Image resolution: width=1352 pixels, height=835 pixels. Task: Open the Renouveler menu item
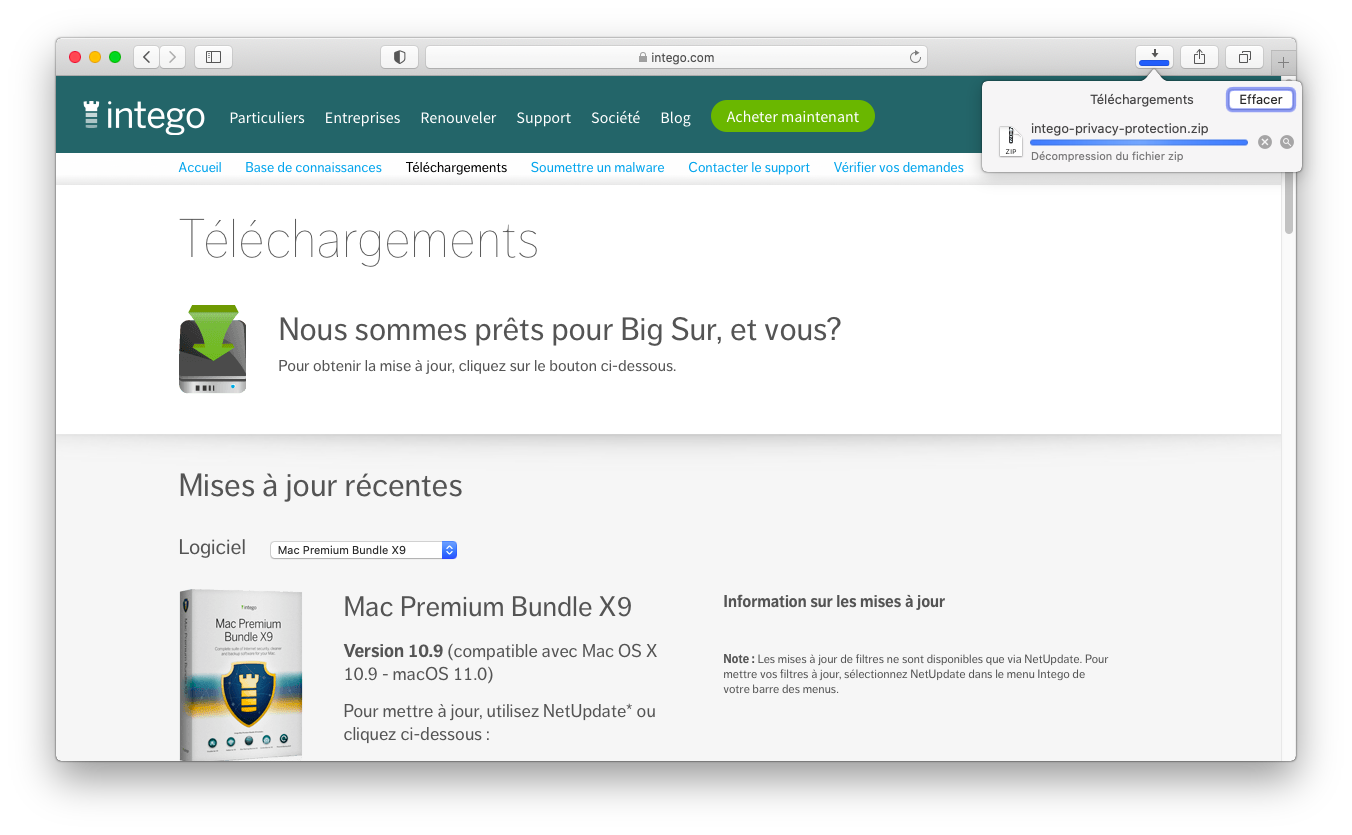(458, 117)
